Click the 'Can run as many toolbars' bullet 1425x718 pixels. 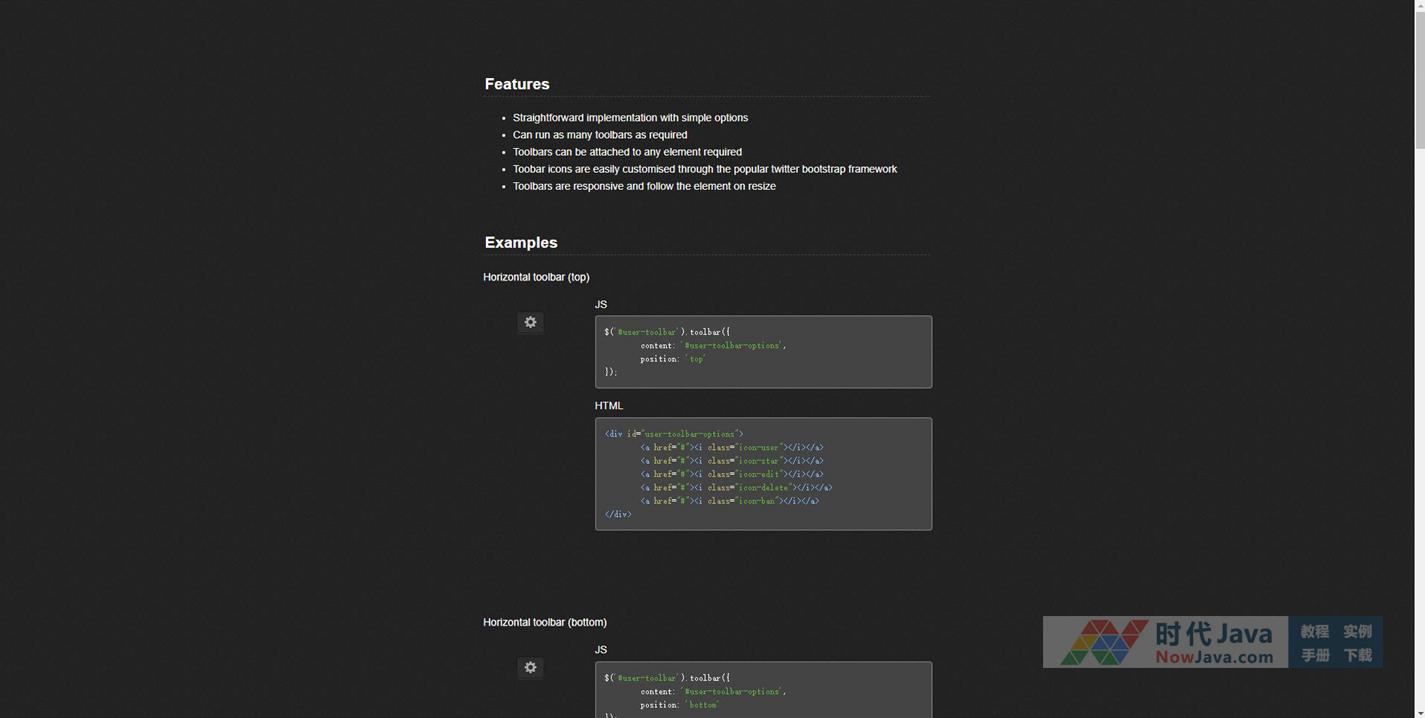600,135
